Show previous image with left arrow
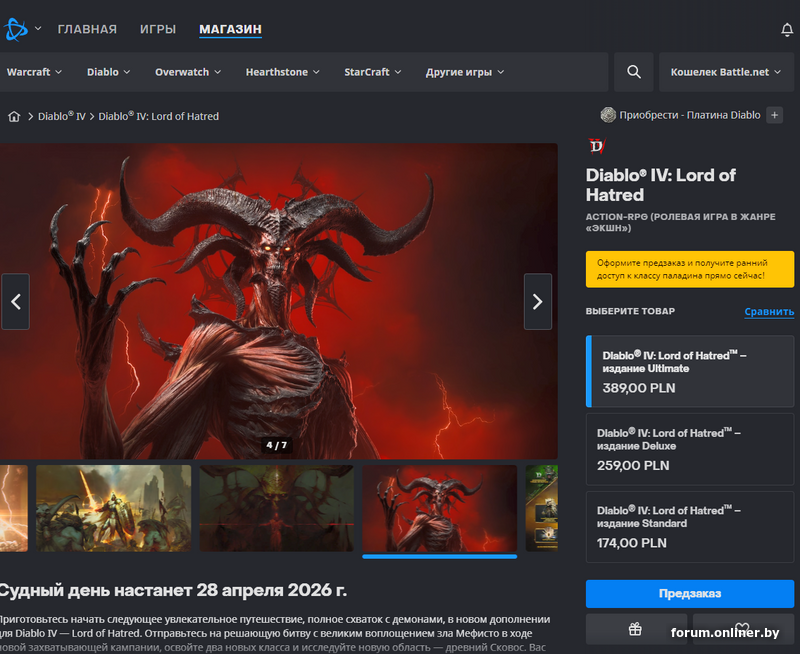Viewport: 800px width, 654px height. [16, 301]
